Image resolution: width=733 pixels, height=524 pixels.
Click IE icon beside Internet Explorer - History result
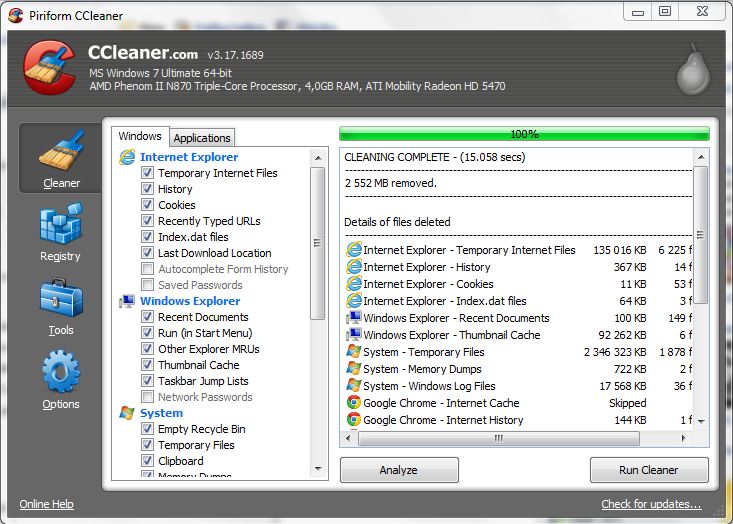pos(354,267)
